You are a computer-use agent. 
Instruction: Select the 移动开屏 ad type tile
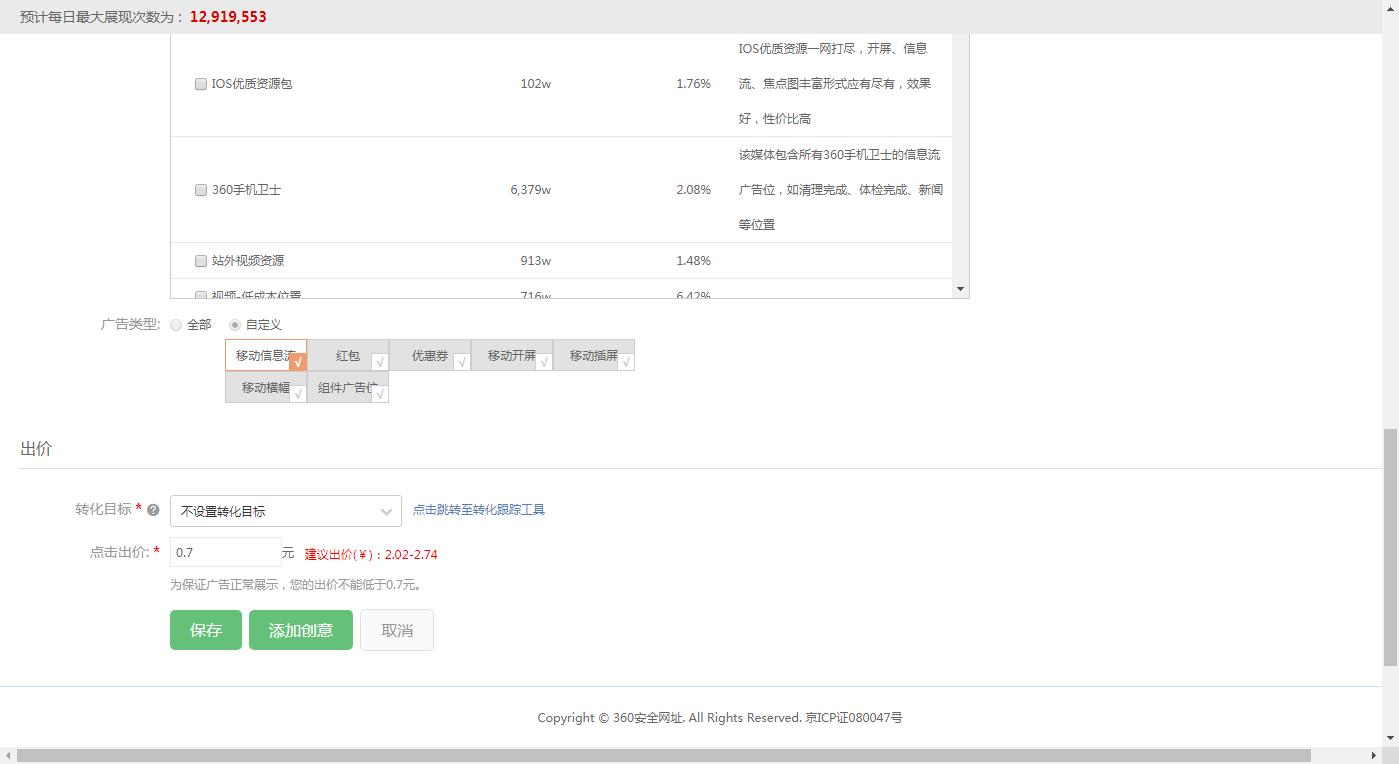[511, 355]
